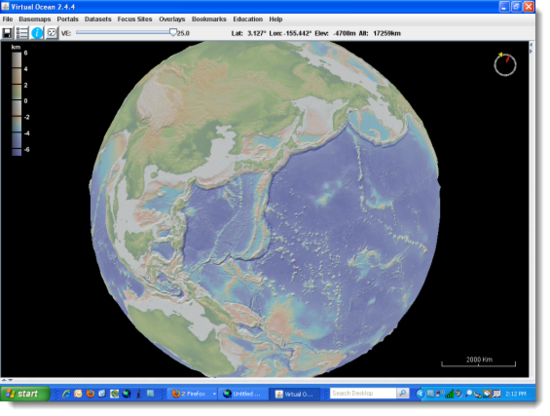Open the Basemaps menu
The image size is (550, 416).
coord(35,19)
